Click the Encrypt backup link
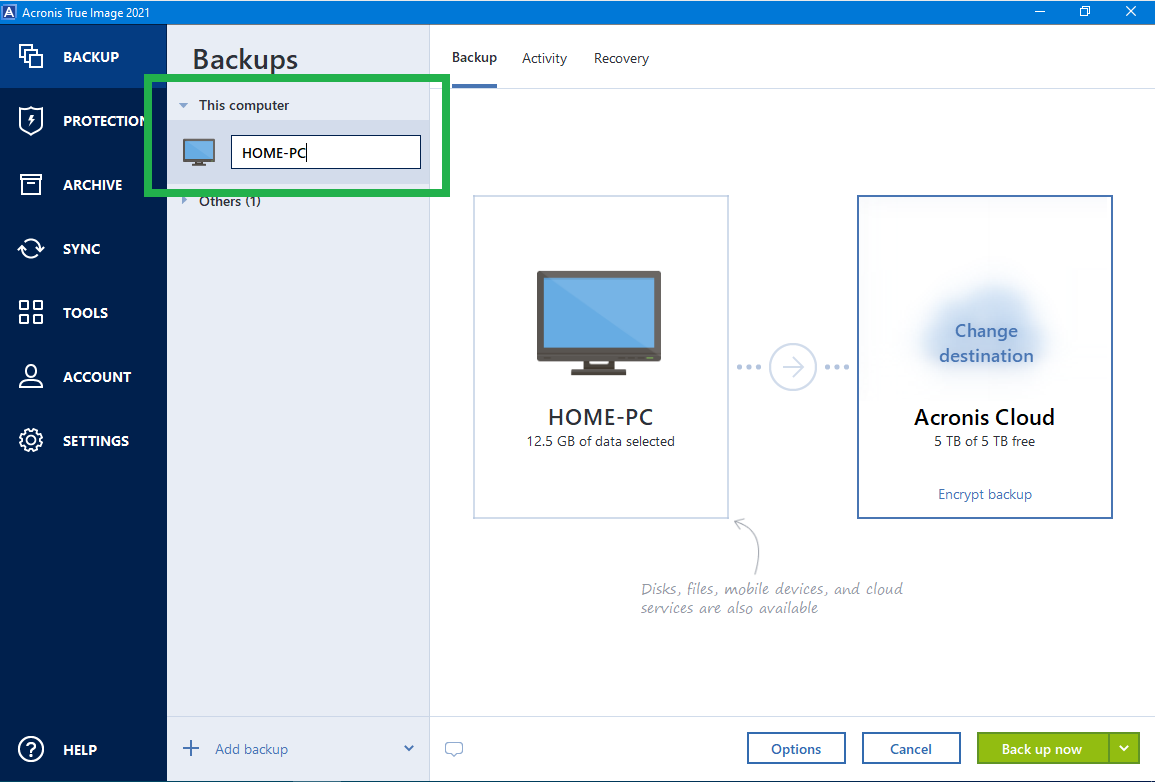Screen dimensions: 1155x782 point(984,494)
